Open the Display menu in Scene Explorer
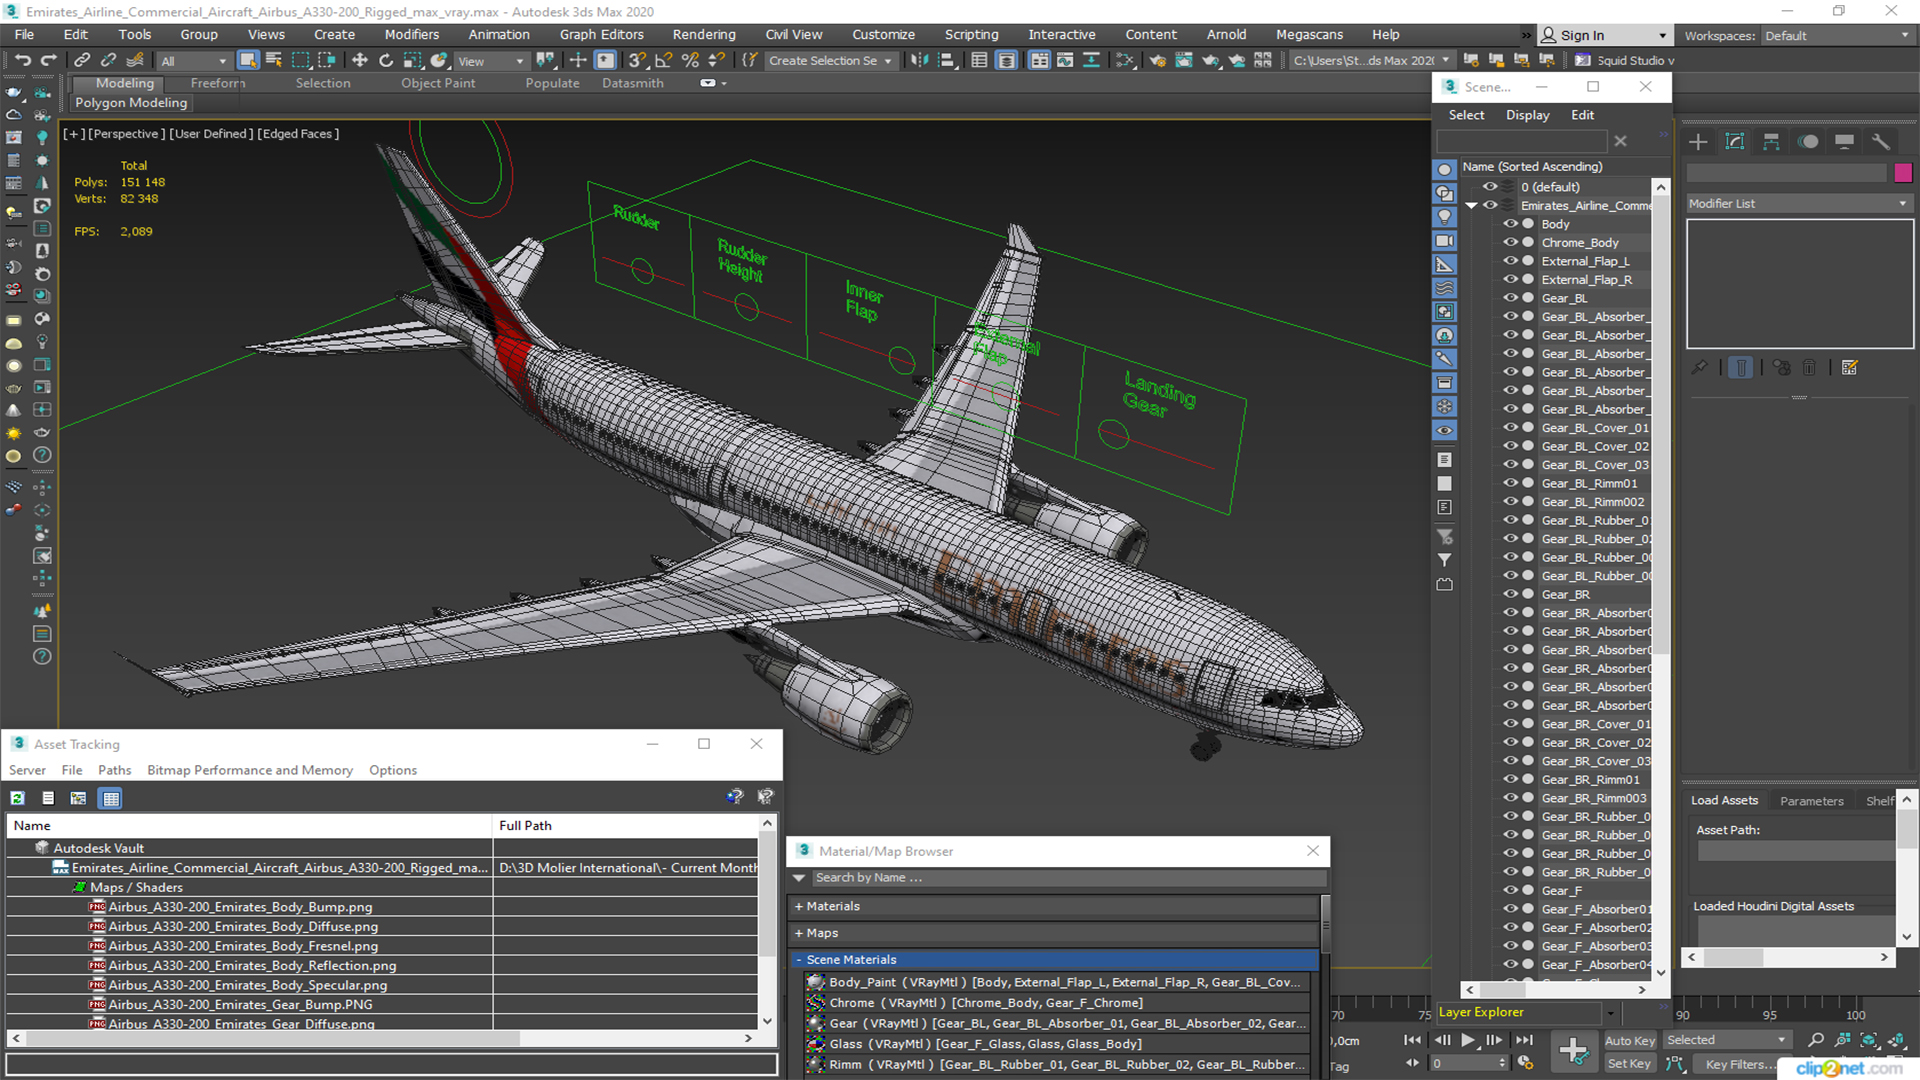Viewport: 1920px width, 1080px height. click(x=1528, y=115)
